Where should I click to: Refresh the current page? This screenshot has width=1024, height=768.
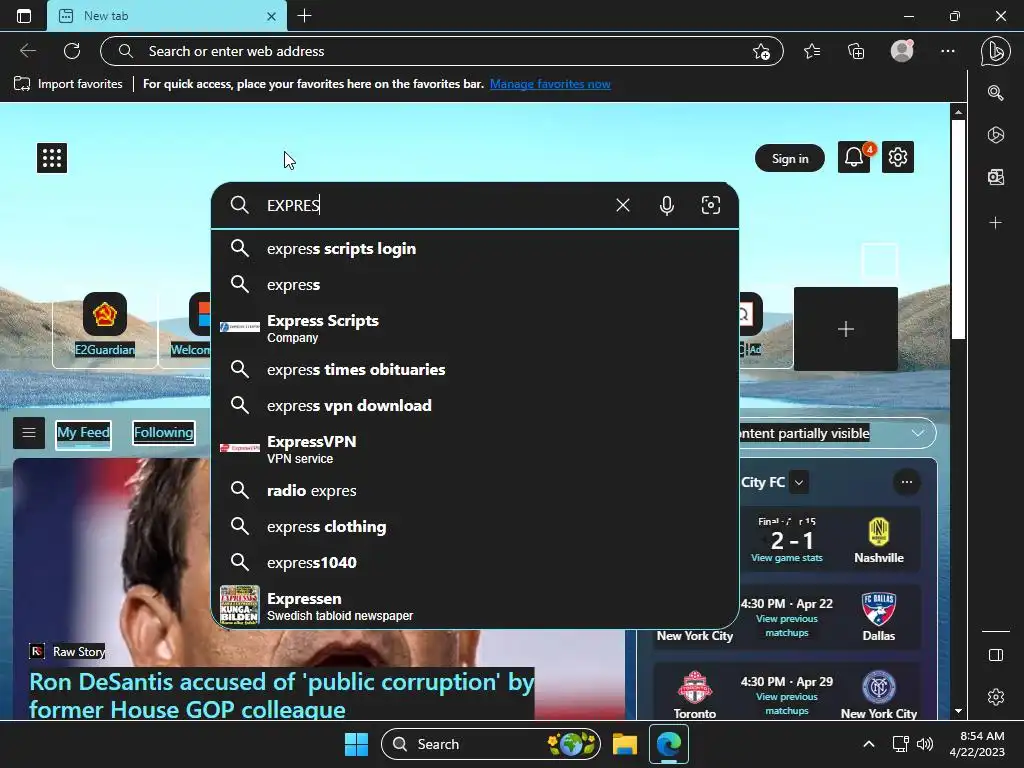[x=72, y=51]
